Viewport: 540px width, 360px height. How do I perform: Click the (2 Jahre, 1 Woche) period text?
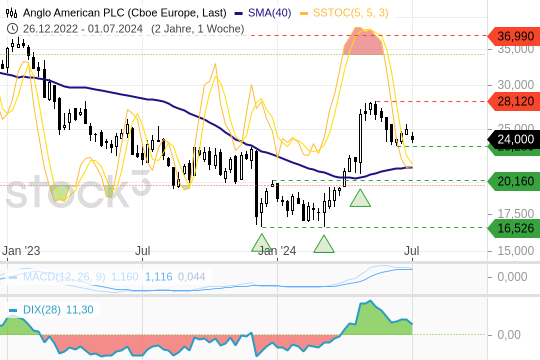198,29
